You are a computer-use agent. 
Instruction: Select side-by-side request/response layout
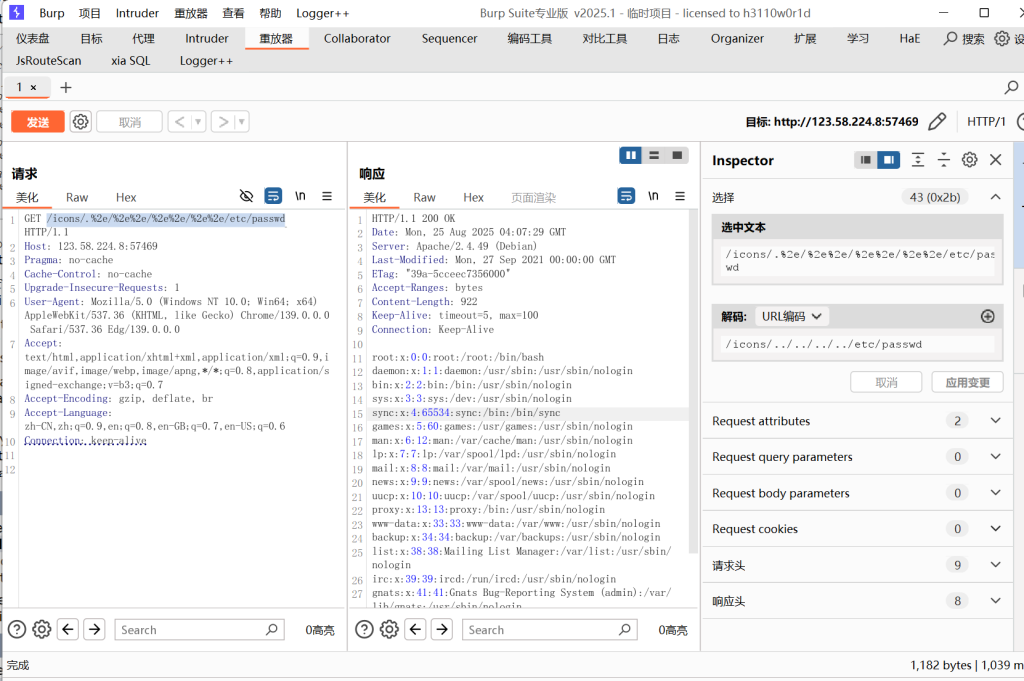[630, 155]
